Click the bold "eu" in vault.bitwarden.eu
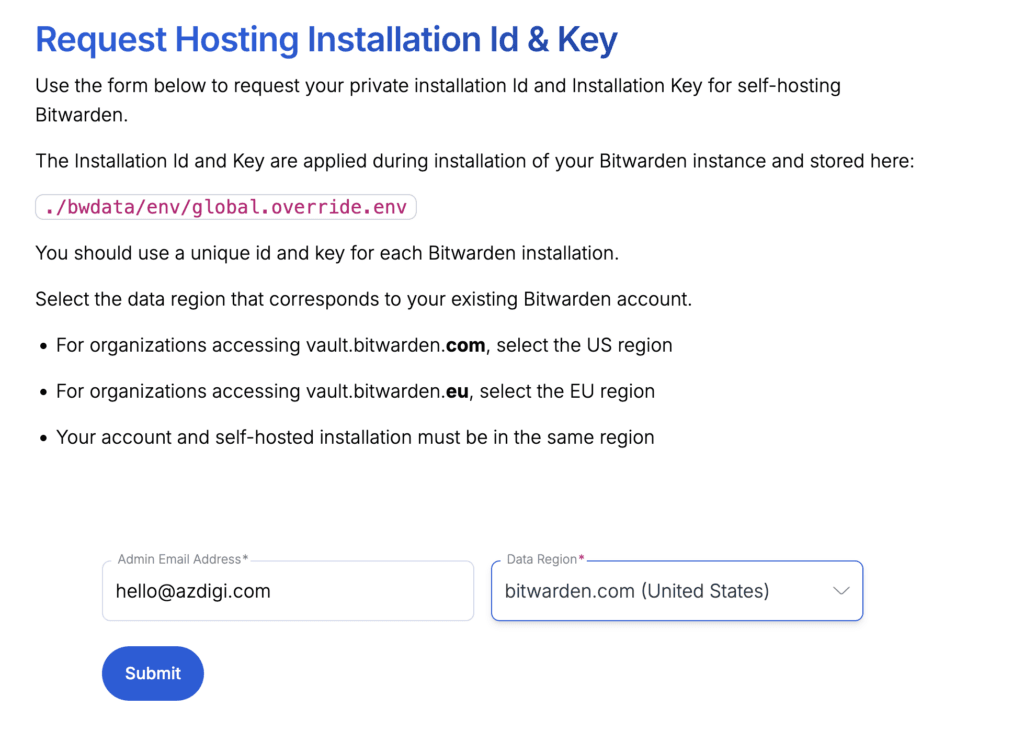Image resolution: width=1024 pixels, height=741 pixels. click(457, 391)
